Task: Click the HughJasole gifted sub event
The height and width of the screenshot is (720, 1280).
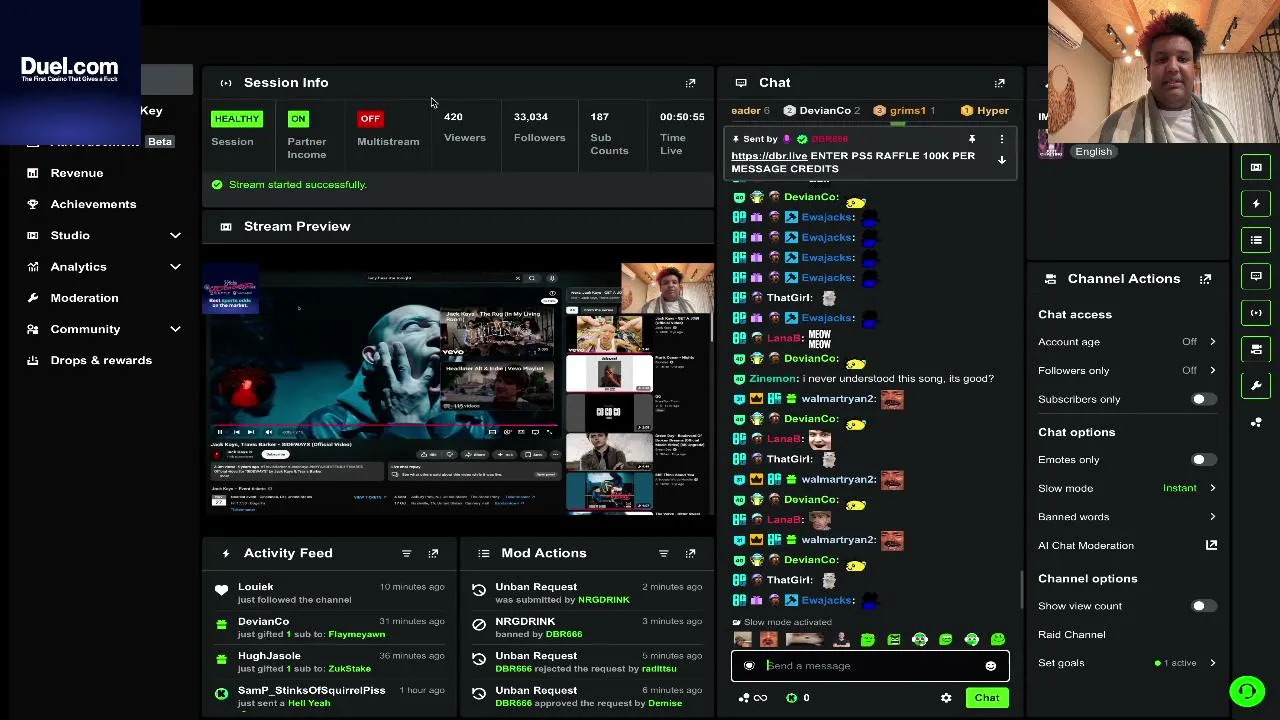Action: tap(329, 662)
